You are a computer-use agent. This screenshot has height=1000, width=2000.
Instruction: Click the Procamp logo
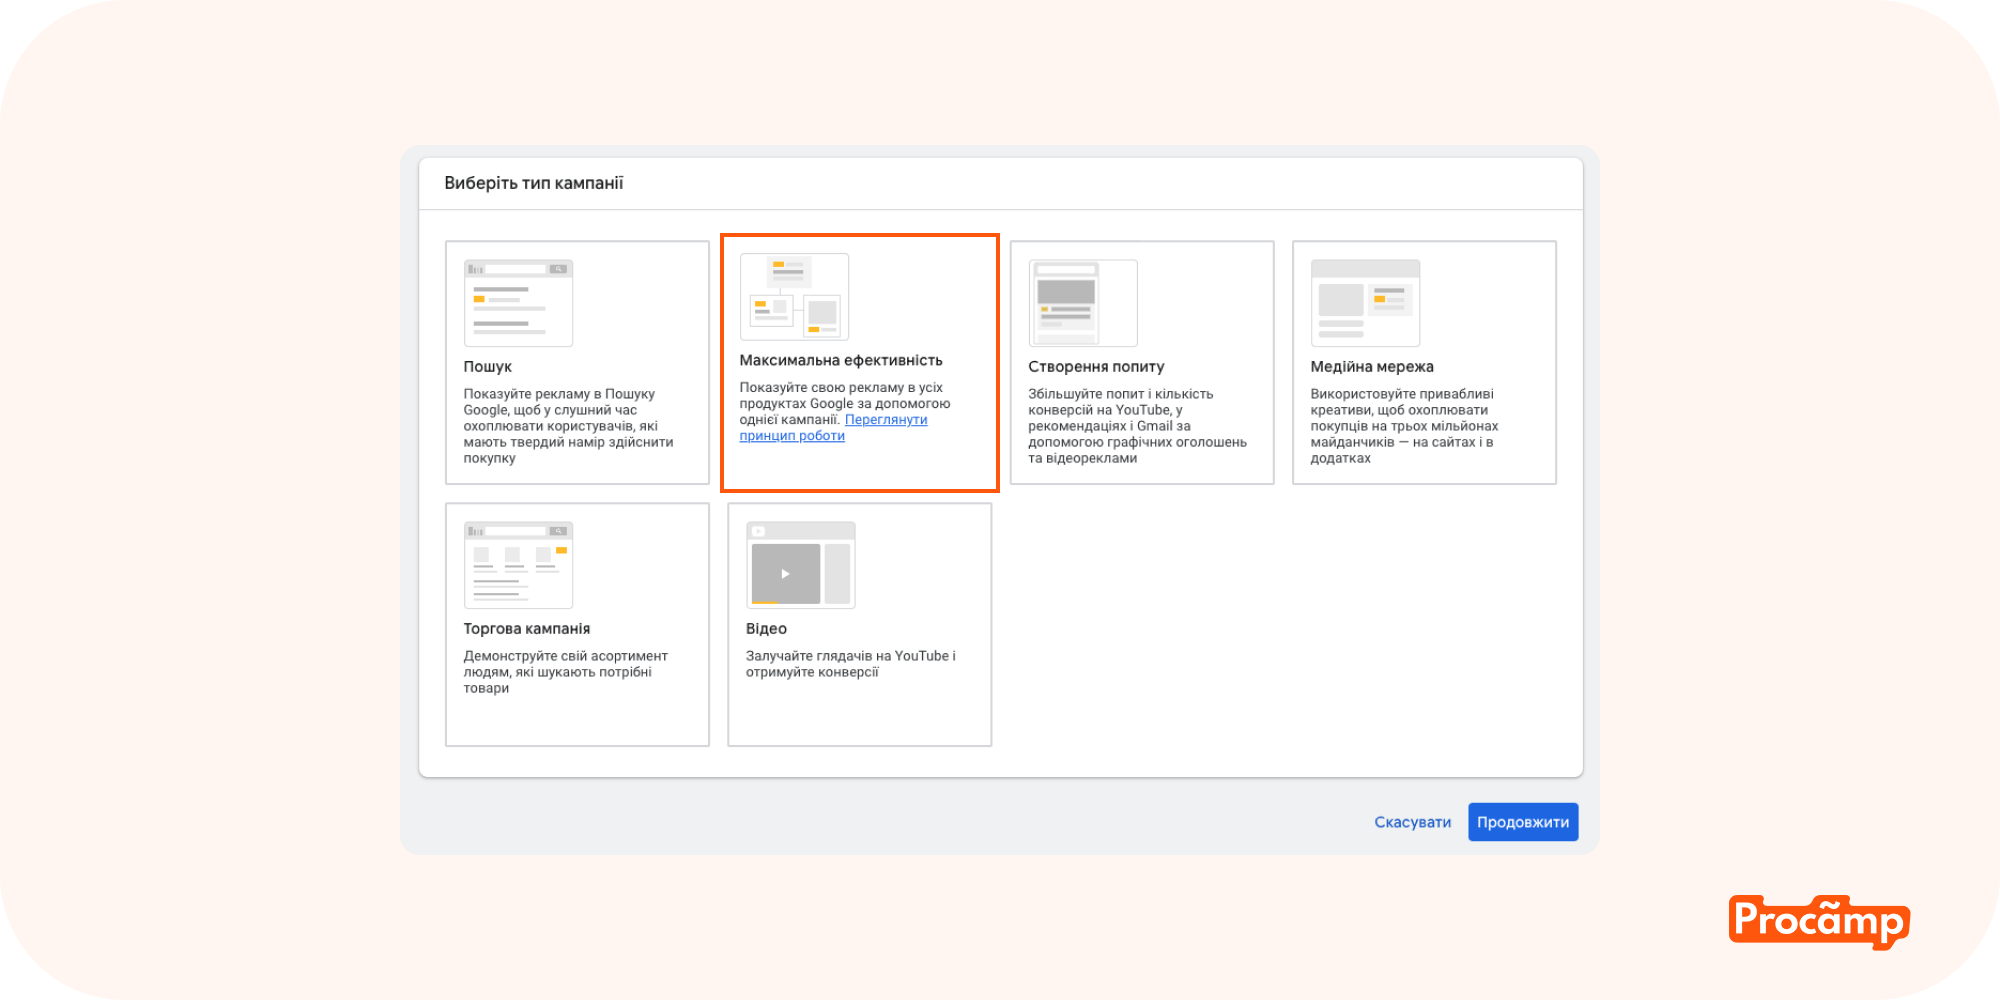(1818, 921)
